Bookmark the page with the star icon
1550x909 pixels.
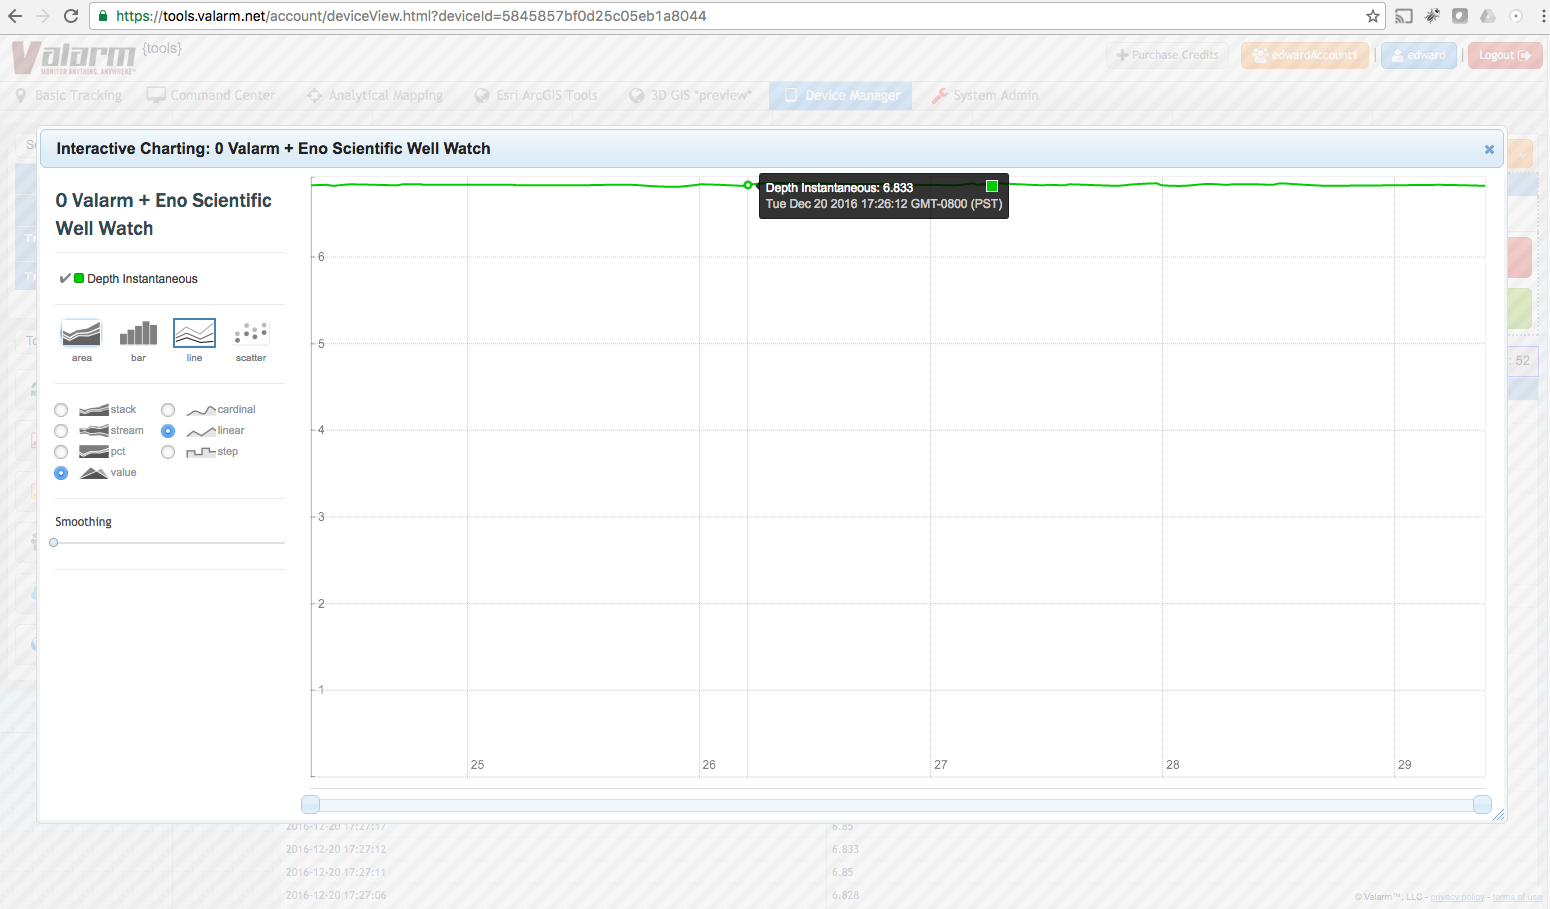(1373, 16)
